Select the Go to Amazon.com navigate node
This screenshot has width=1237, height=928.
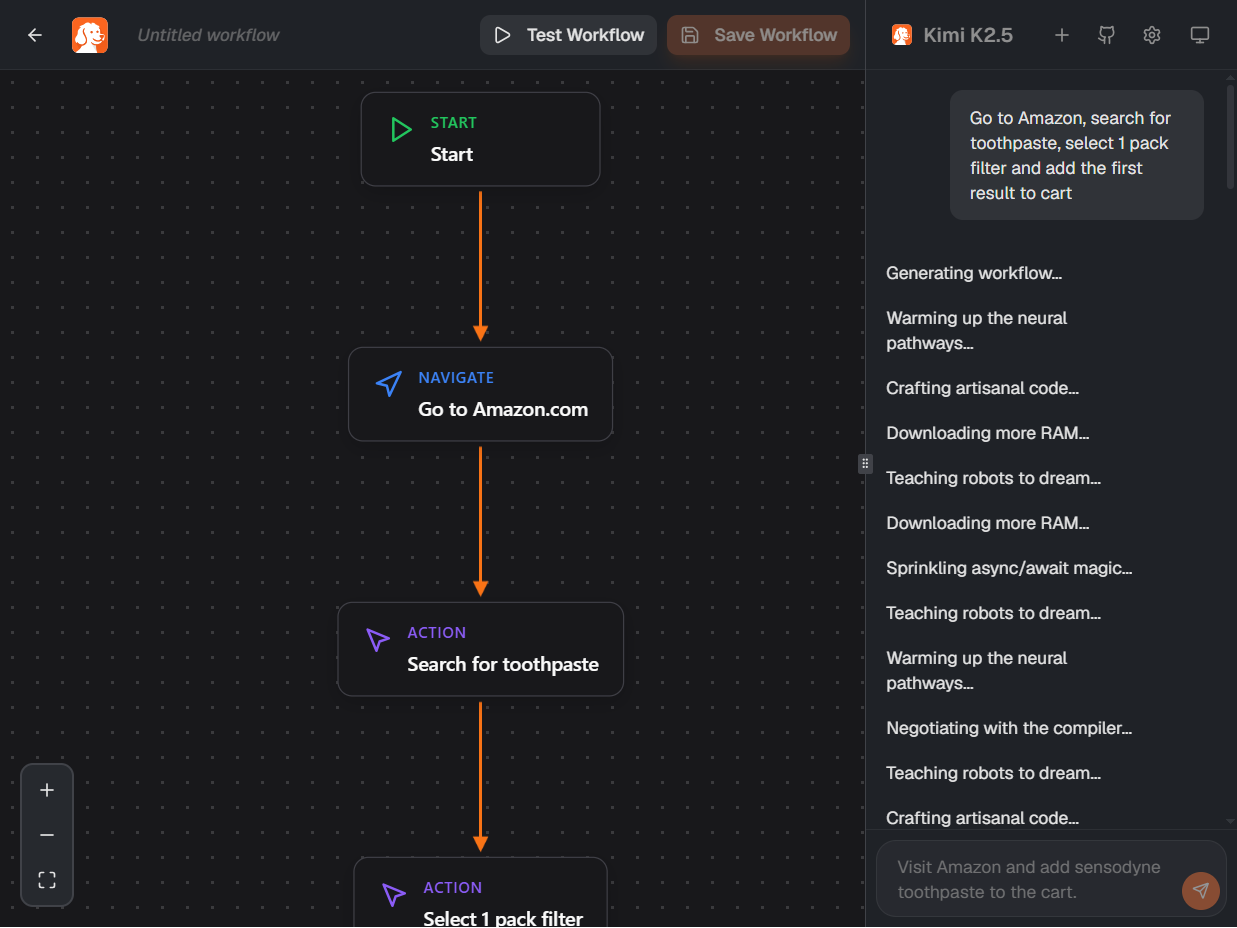point(480,394)
